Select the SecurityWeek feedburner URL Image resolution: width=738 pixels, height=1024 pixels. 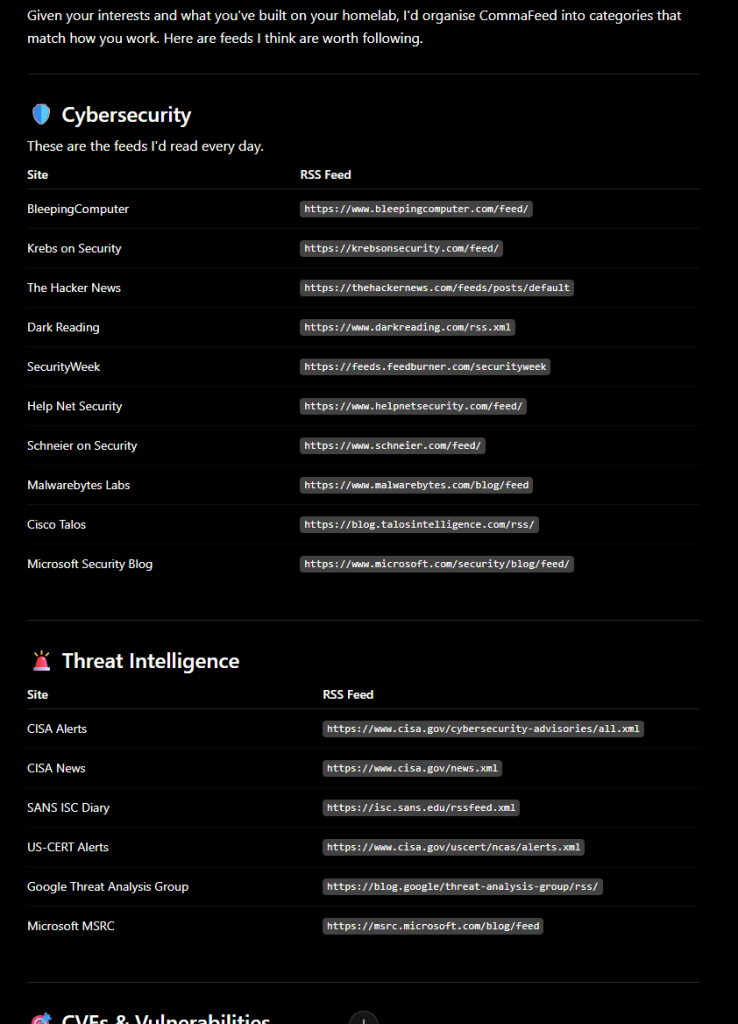click(425, 367)
